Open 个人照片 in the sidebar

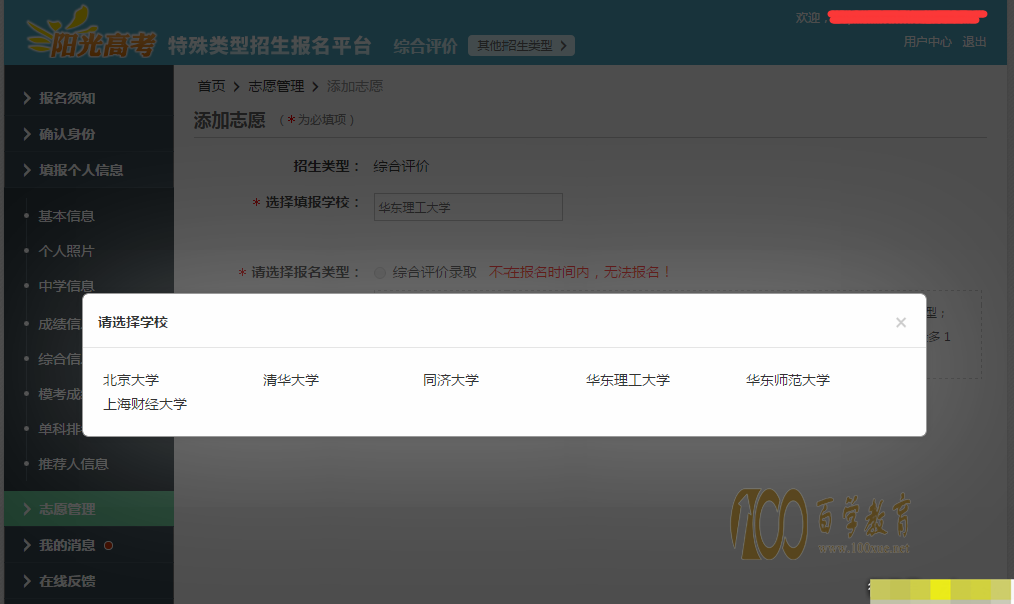[x=66, y=251]
